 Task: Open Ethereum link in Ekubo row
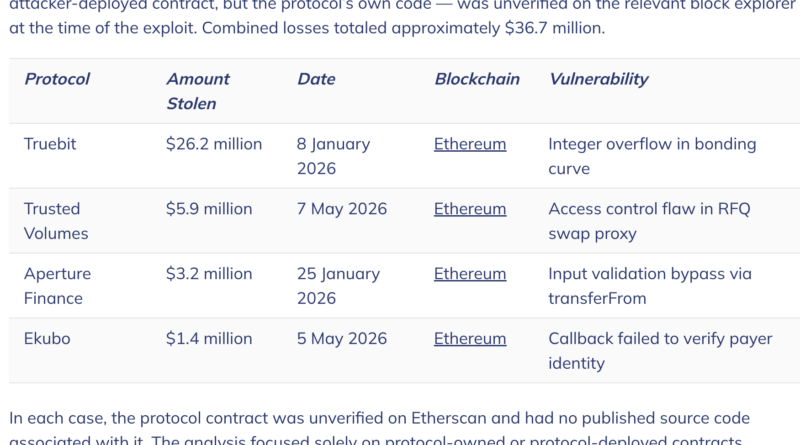pyautogui.click(x=470, y=338)
